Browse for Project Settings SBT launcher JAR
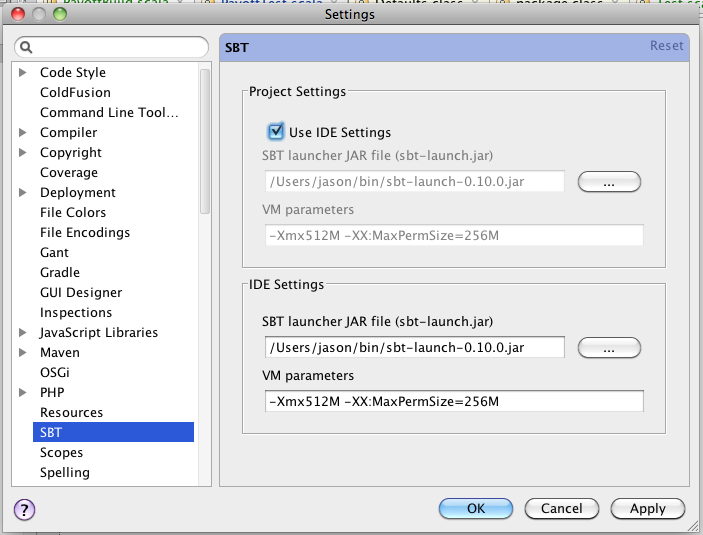The height and width of the screenshot is (535, 703). click(x=609, y=182)
